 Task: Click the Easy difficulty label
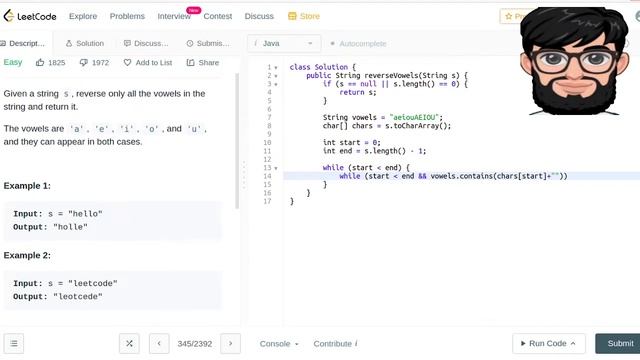point(13,62)
